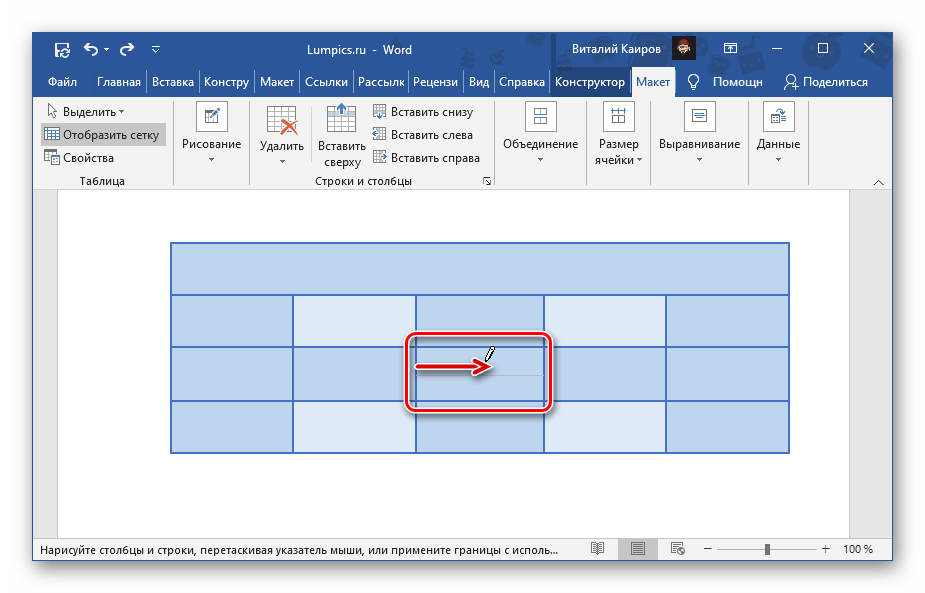Click the Insert Above (Вставить сверху) icon
Screen dimensions: 925x593
341,119
